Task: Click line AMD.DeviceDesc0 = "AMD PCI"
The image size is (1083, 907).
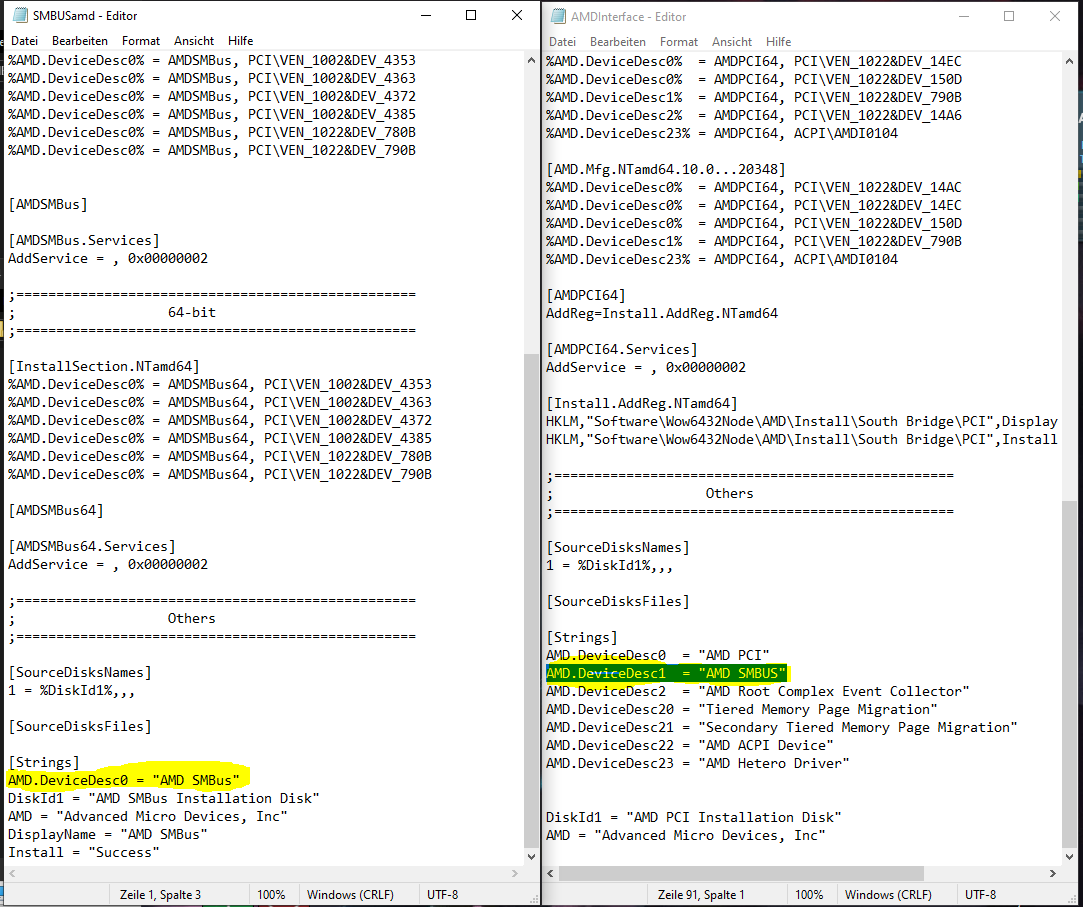Action: pos(658,655)
